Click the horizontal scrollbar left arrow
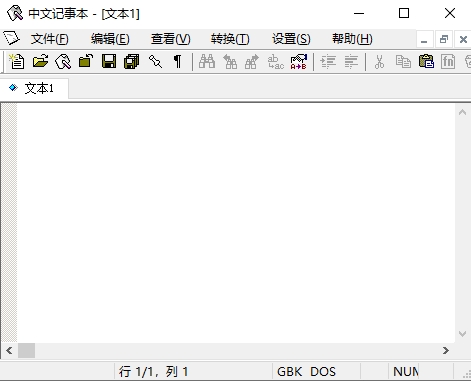 tap(9, 350)
